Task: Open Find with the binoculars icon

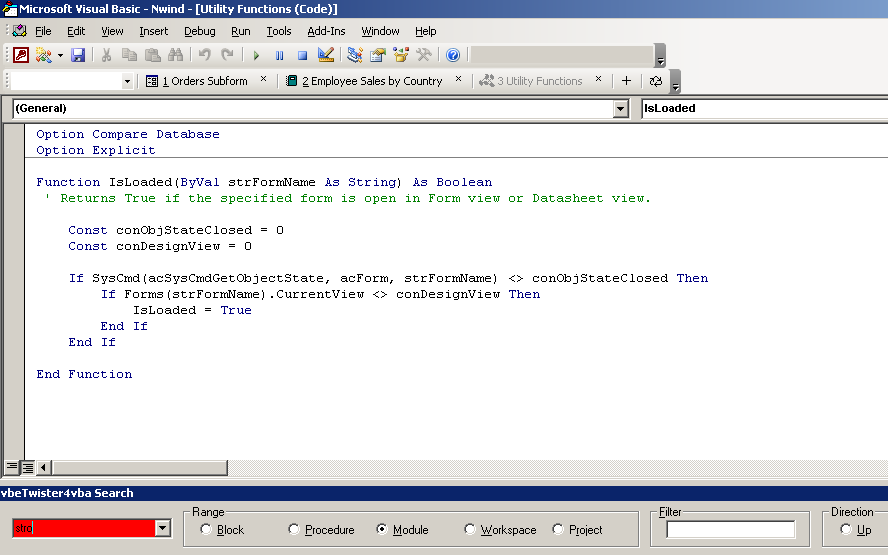Action: 176,55
